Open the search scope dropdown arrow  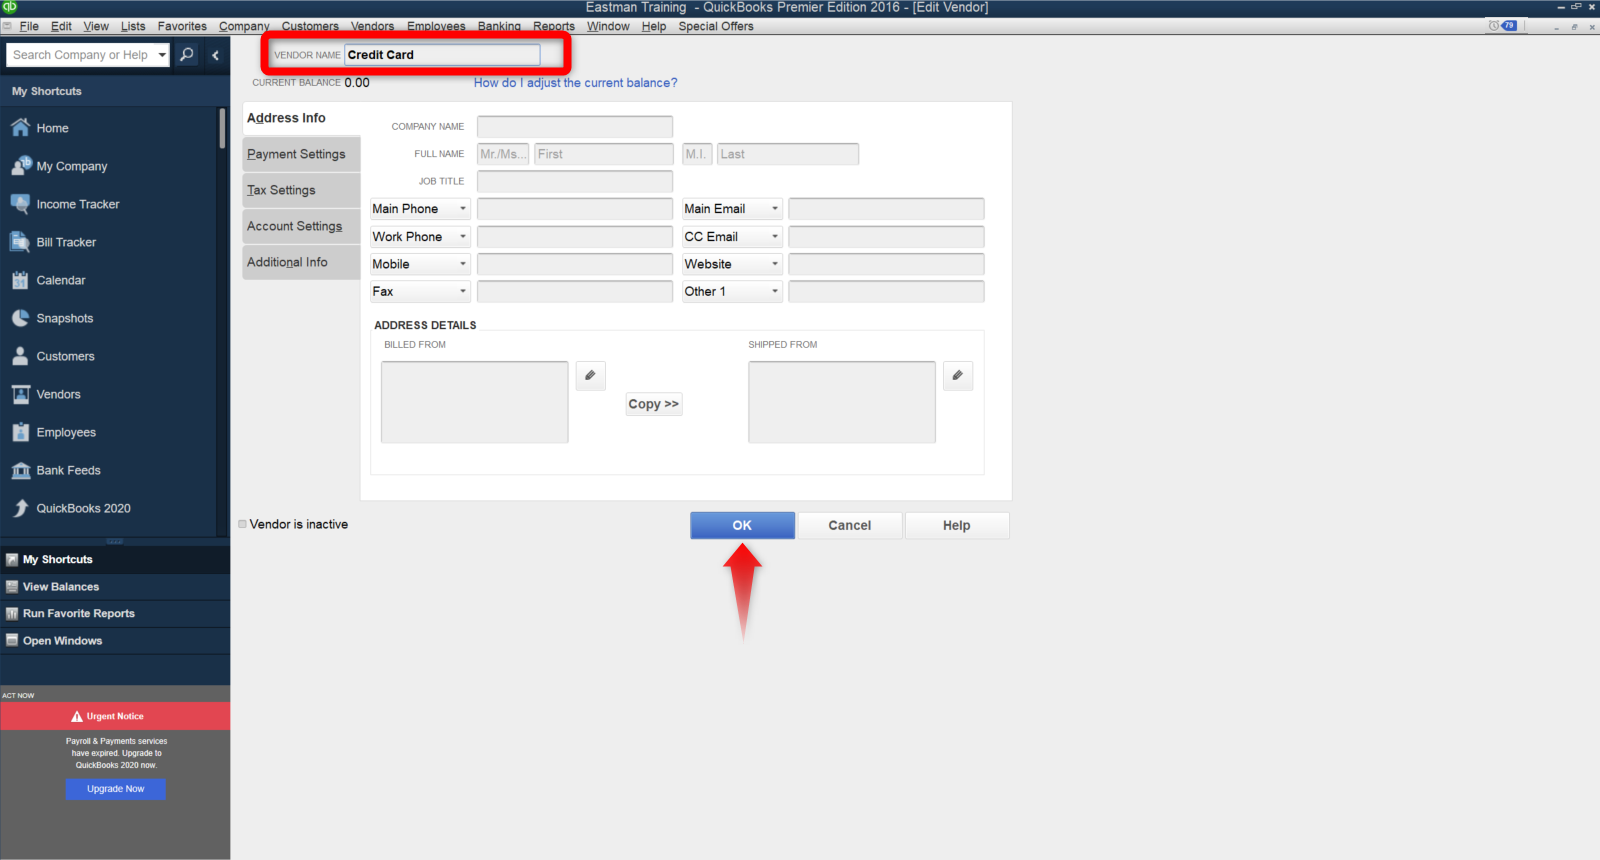pyautogui.click(x=162, y=55)
